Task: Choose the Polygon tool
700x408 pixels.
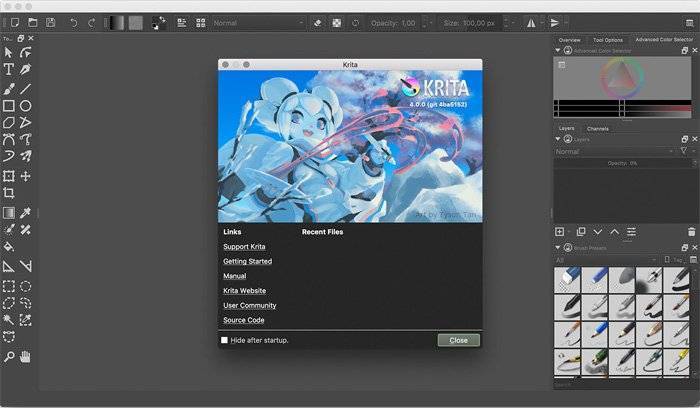Action: 8,123
